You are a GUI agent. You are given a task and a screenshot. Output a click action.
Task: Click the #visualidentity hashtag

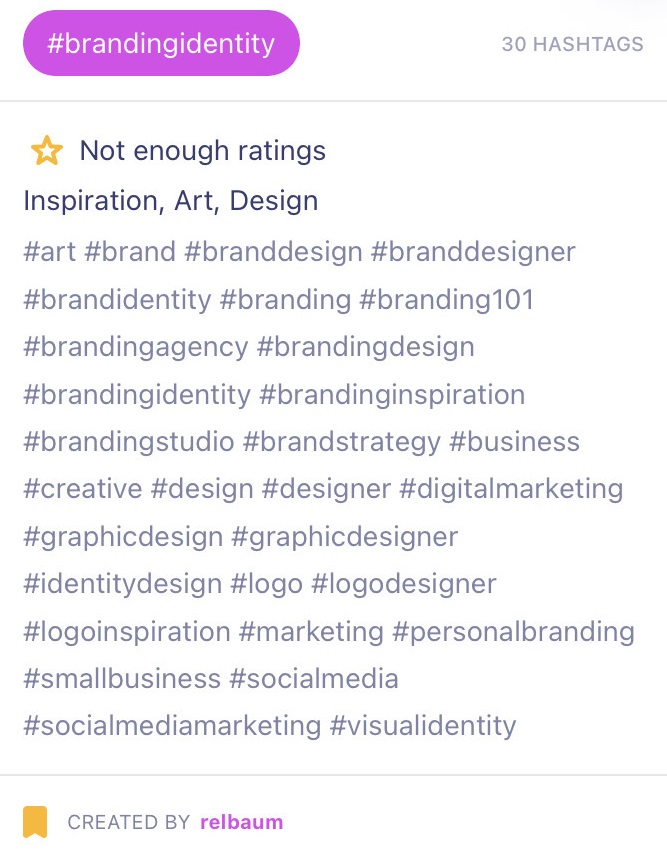point(423,726)
